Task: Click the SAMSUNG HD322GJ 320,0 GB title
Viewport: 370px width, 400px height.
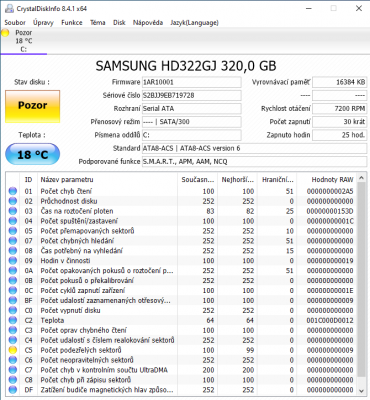Action: (x=186, y=66)
